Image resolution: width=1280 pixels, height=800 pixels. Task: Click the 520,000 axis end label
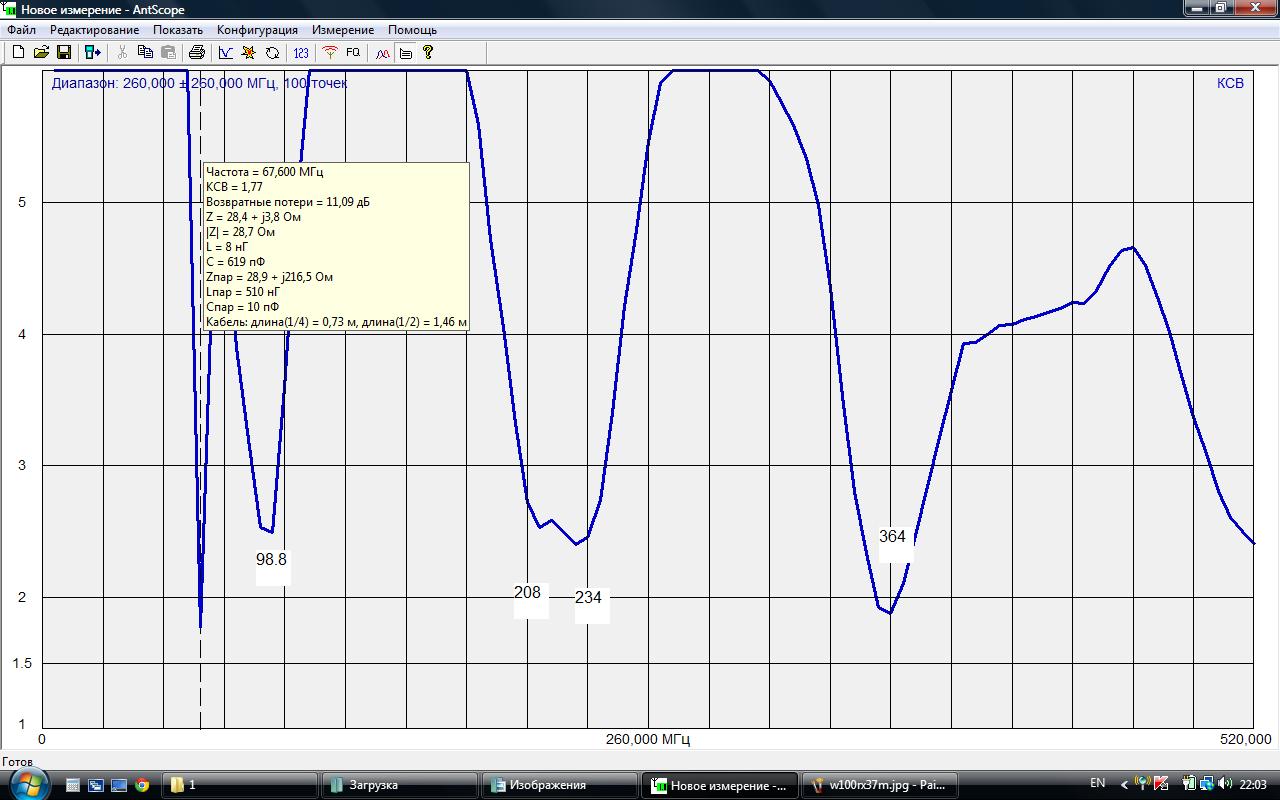pos(1246,740)
